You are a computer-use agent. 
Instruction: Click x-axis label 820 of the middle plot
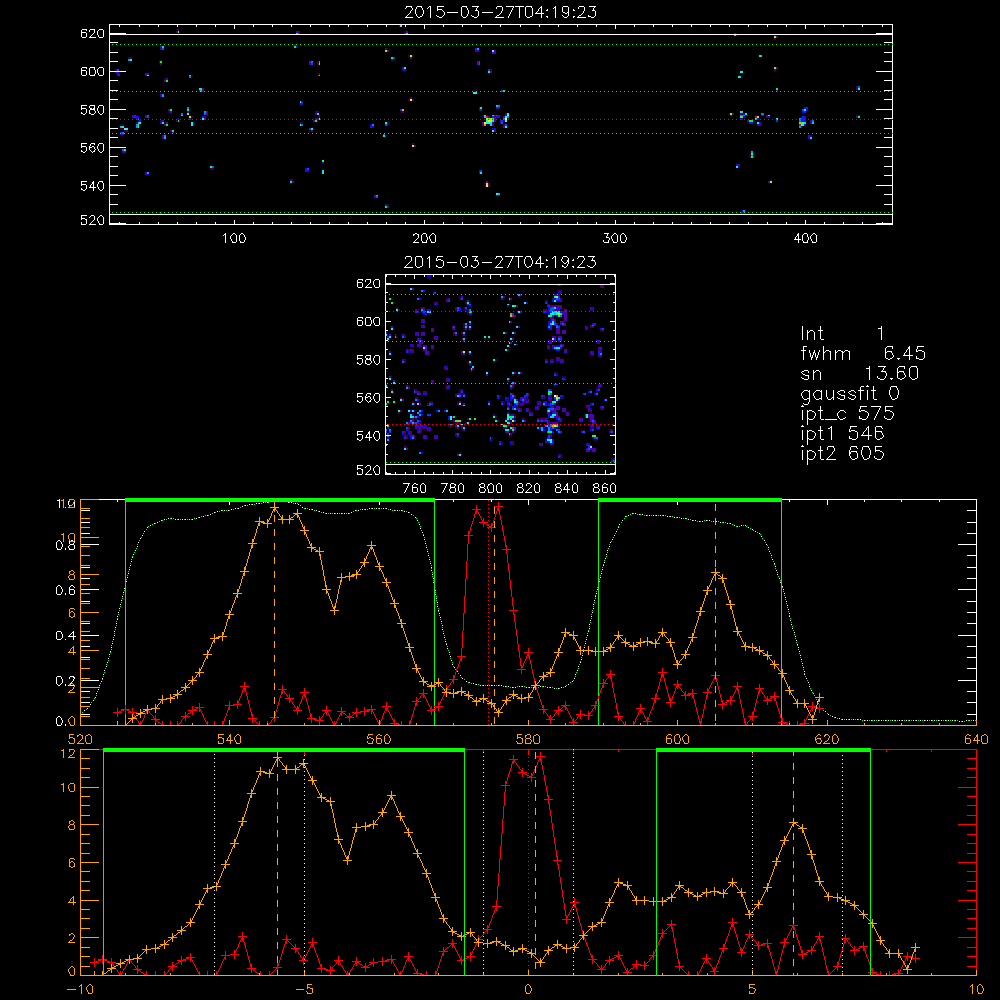pyautogui.click(x=528, y=489)
